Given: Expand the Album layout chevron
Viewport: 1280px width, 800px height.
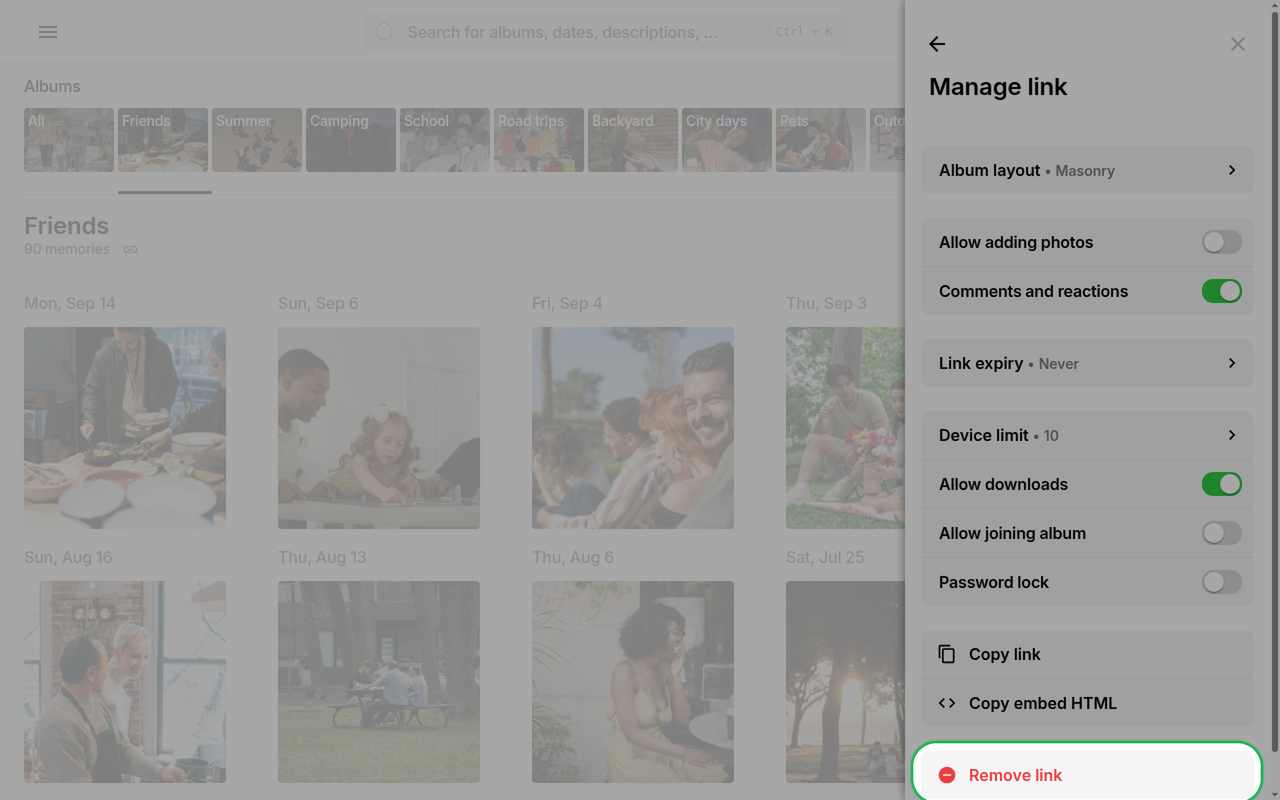Looking at the screenshot, I should coord(1232,170).
